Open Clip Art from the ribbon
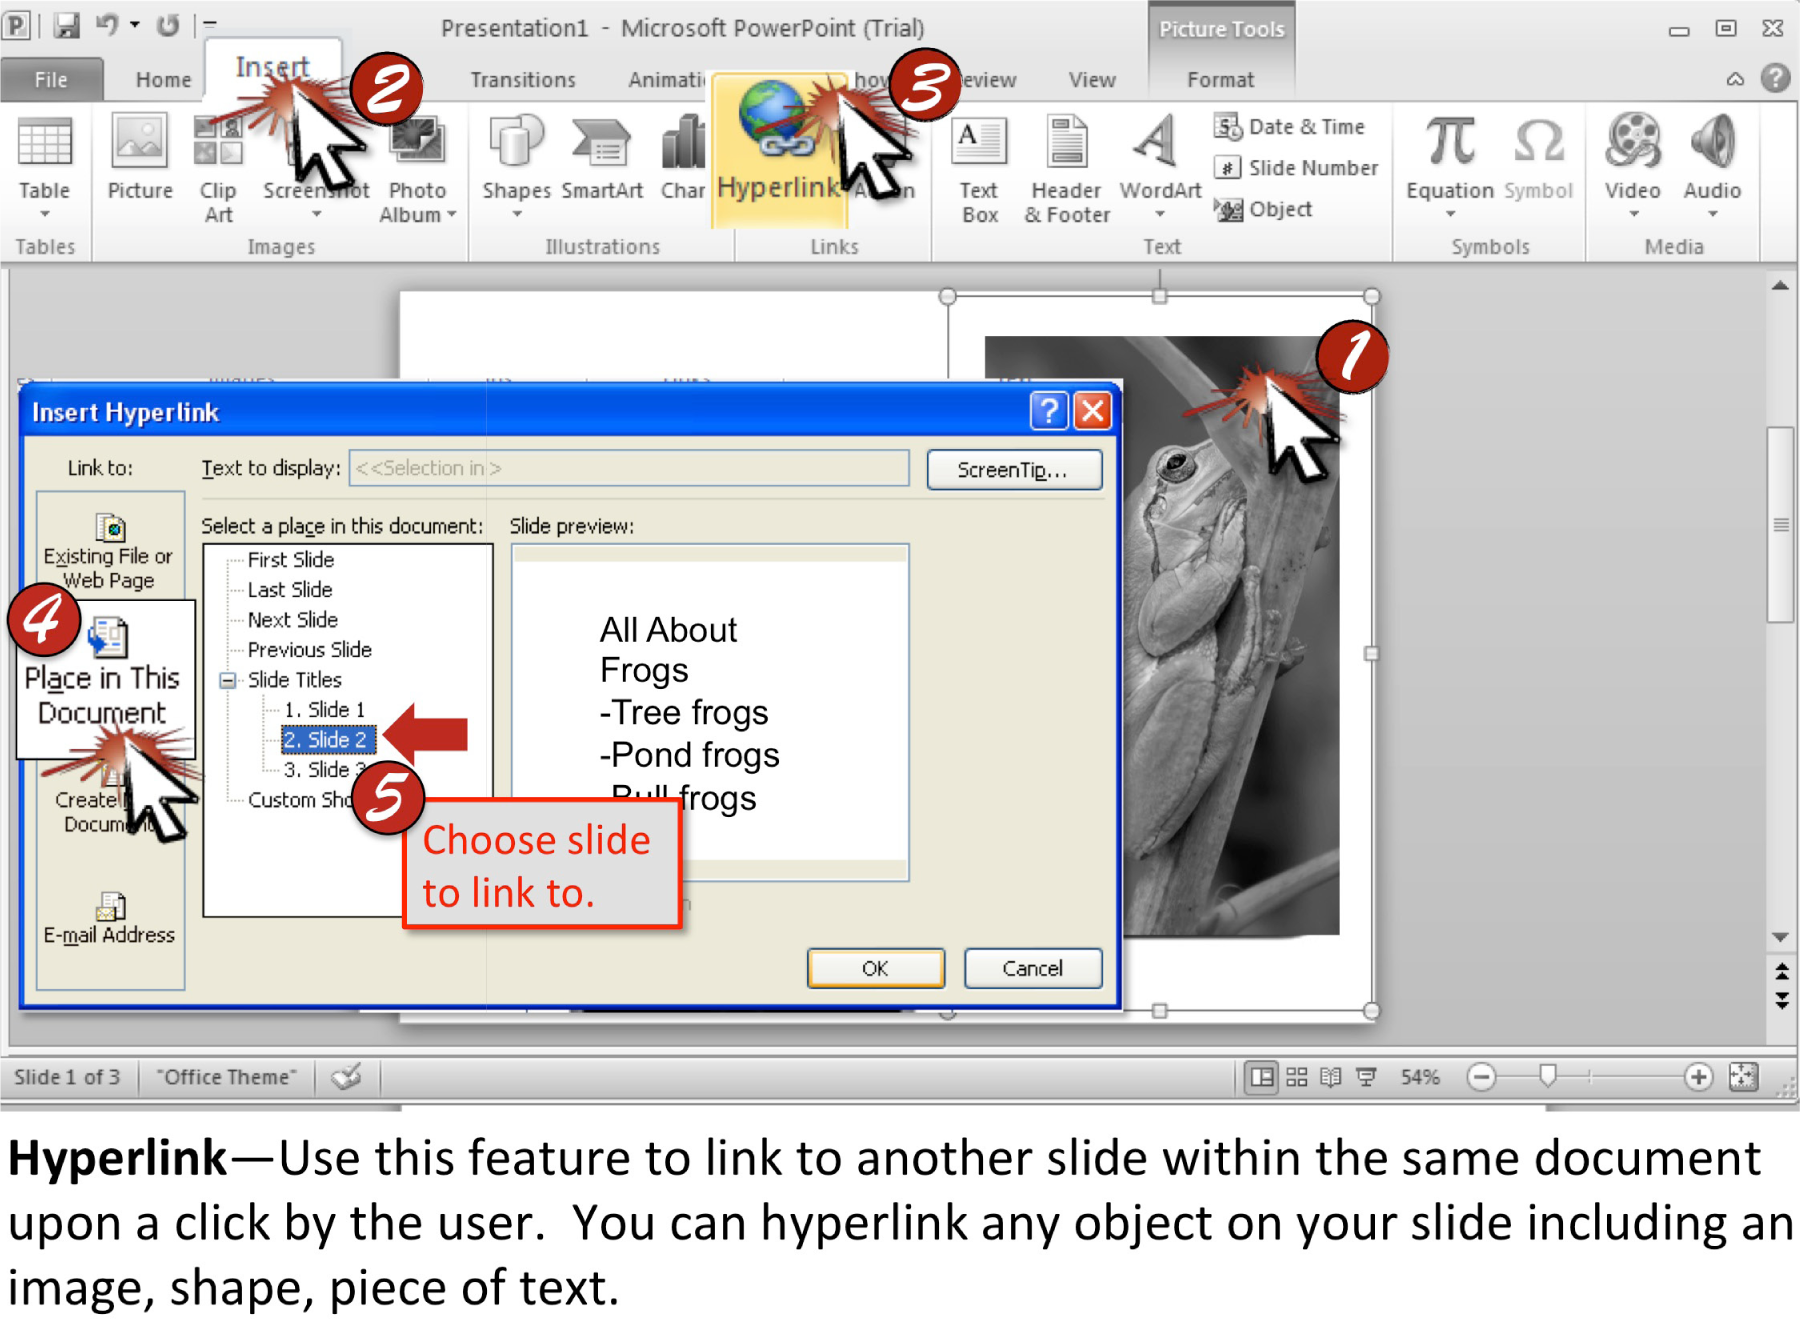The height and width of the screenshot is (1319, 1800). coord(218,168)
